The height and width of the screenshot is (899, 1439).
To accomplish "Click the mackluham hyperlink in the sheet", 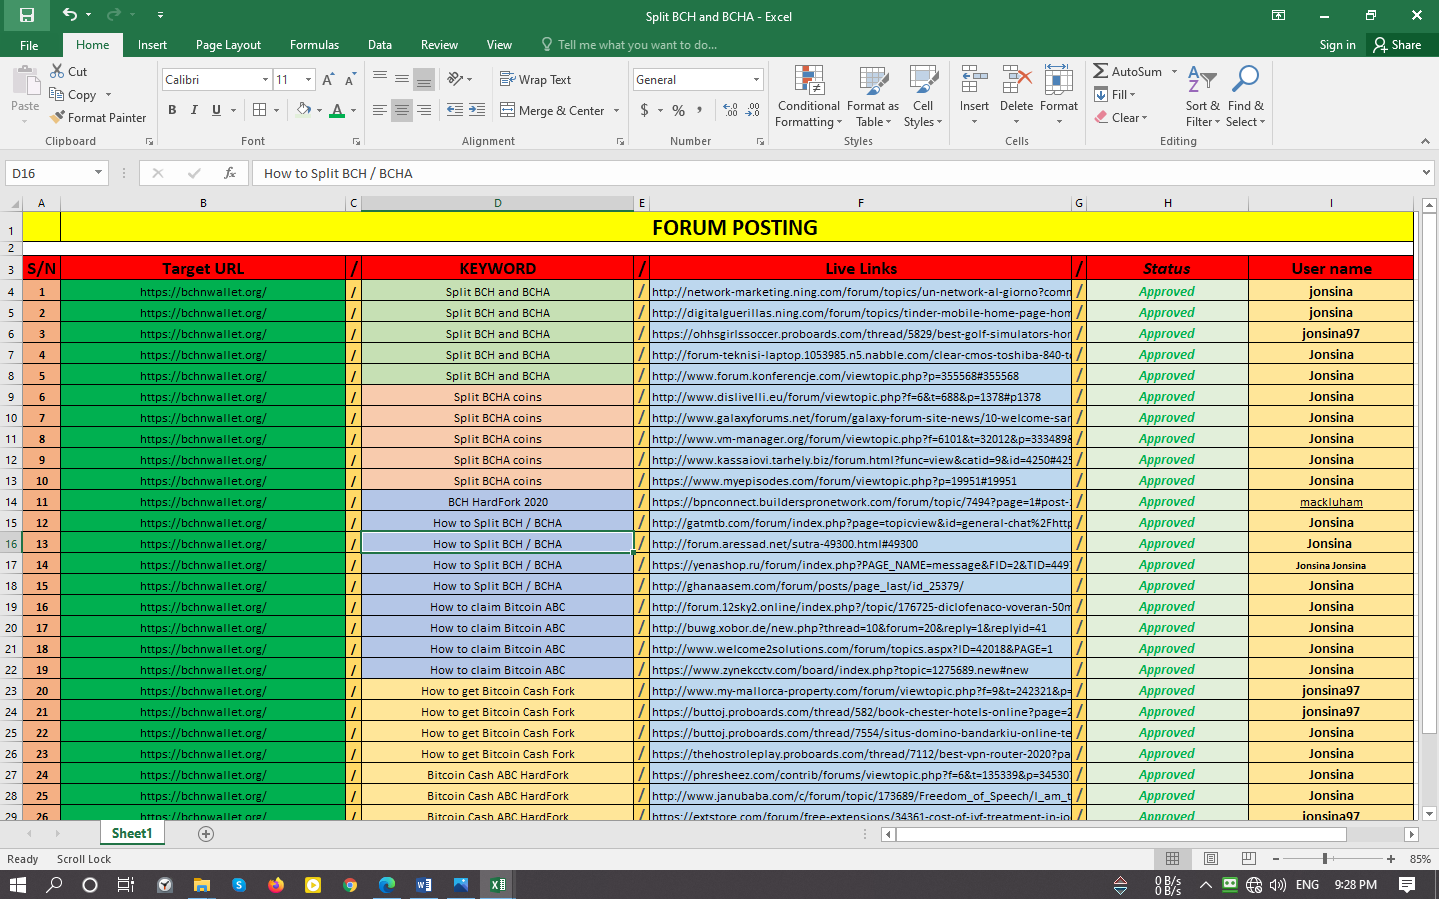I will pos(1330,501).
